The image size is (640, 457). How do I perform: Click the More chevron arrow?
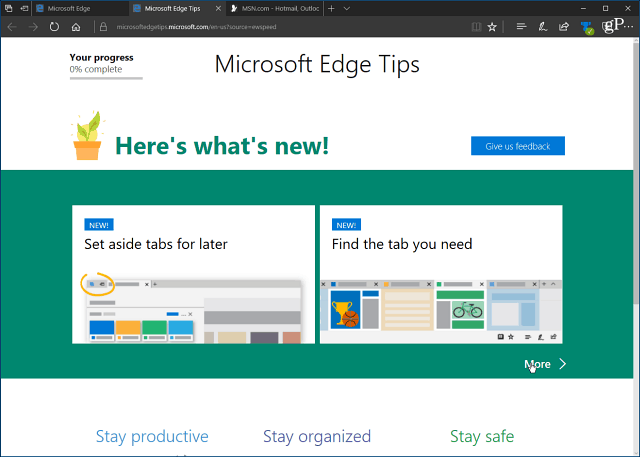coord(562,364)
